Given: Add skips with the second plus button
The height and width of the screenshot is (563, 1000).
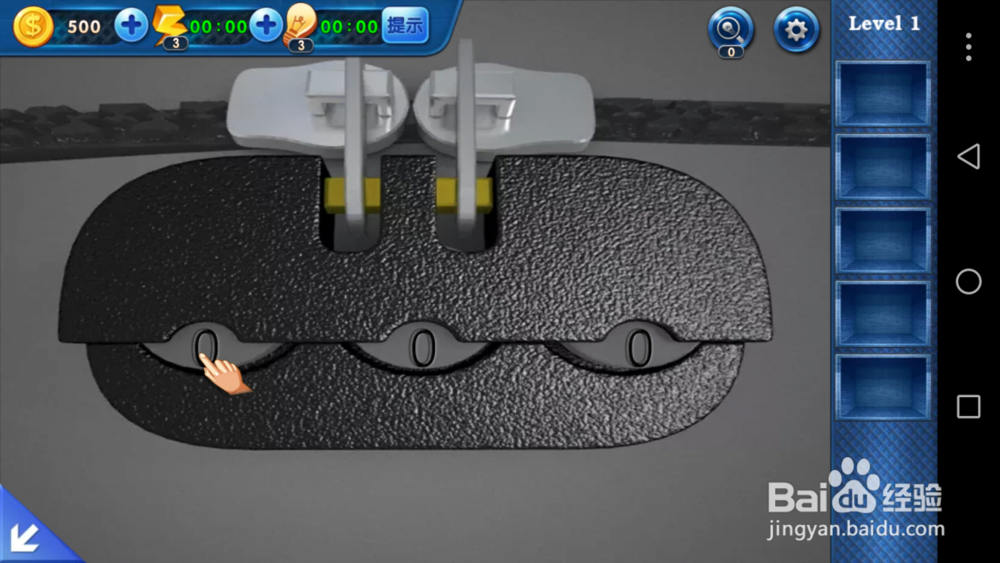Looking at the screenshot, I should [267, 26].
